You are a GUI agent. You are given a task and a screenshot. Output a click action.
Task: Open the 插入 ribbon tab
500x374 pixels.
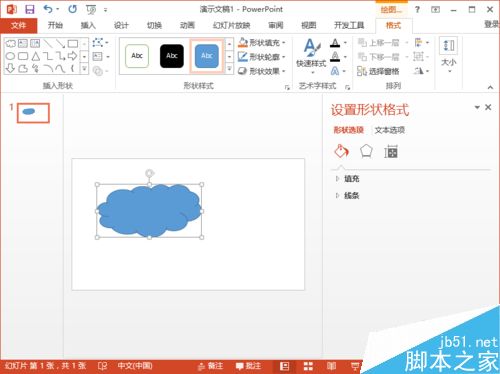tap(88, 25)
